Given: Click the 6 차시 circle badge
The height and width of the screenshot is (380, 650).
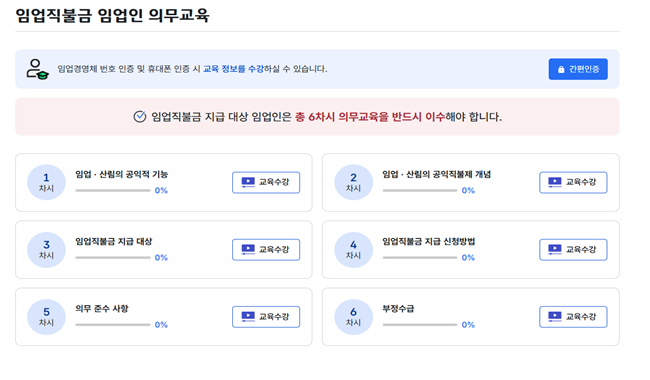Looking at the screenshot, I should (353, 317).
